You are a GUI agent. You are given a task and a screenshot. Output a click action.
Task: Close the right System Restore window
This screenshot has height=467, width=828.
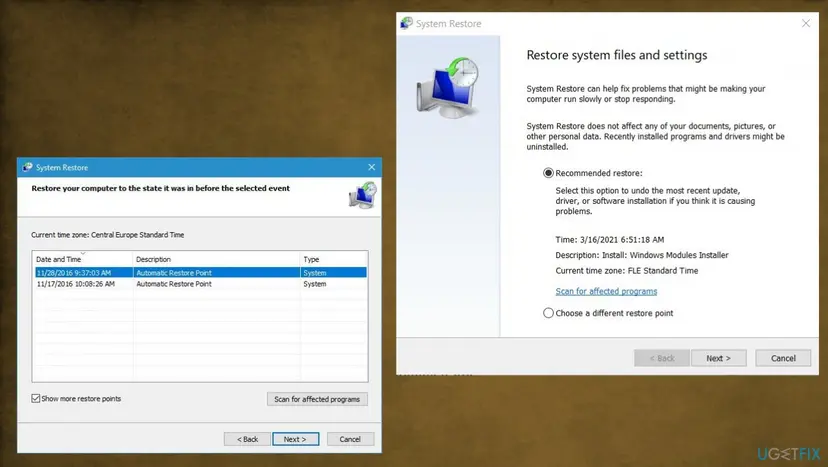[x=806, y=23]
